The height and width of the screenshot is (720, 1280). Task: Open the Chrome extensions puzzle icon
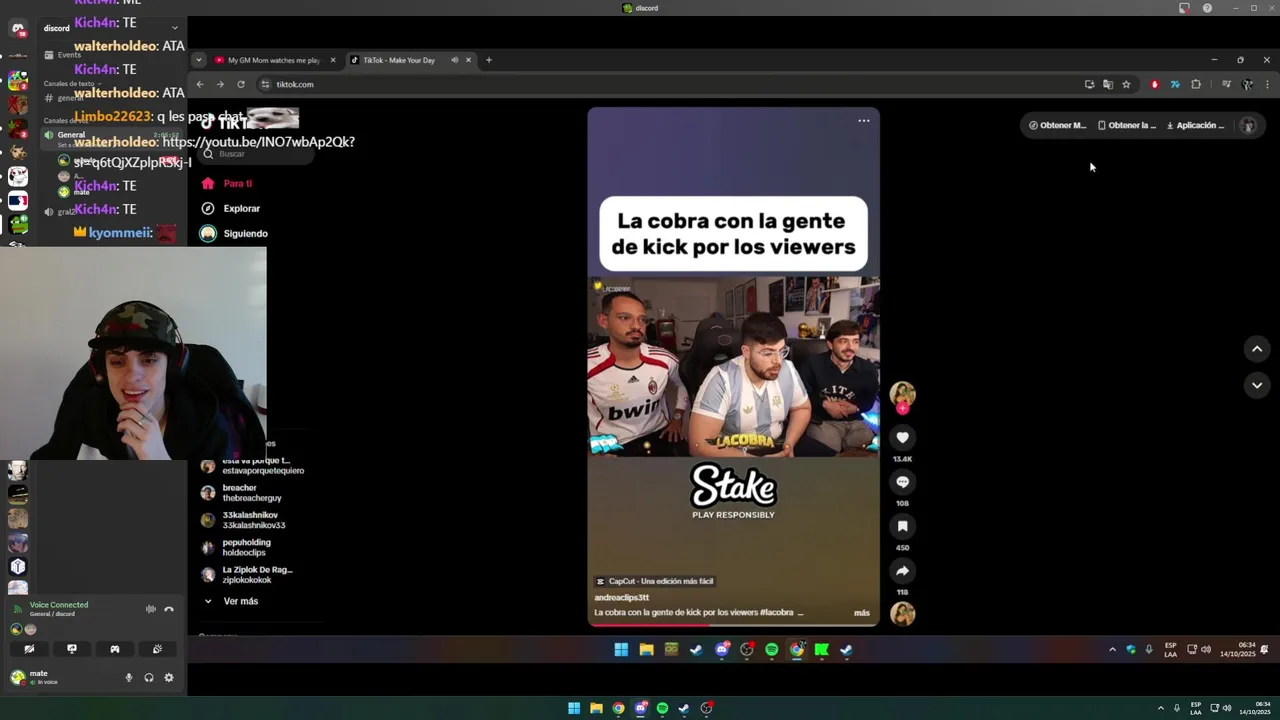(x=1196, y=84)
